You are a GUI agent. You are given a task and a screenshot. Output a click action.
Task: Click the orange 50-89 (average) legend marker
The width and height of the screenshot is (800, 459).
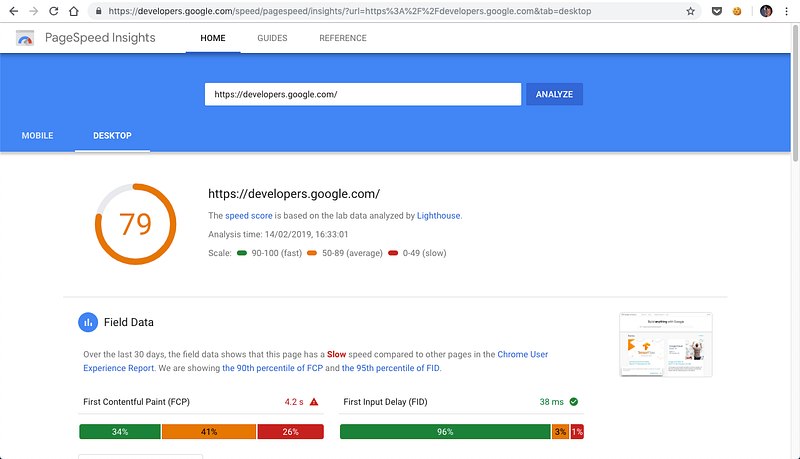pos(312,253)
